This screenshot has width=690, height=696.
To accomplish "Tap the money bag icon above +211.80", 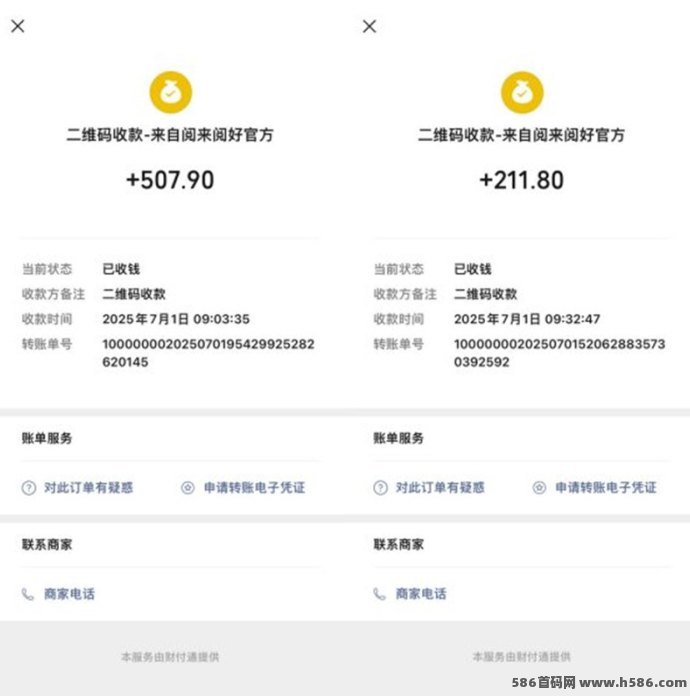I will 522,92.
